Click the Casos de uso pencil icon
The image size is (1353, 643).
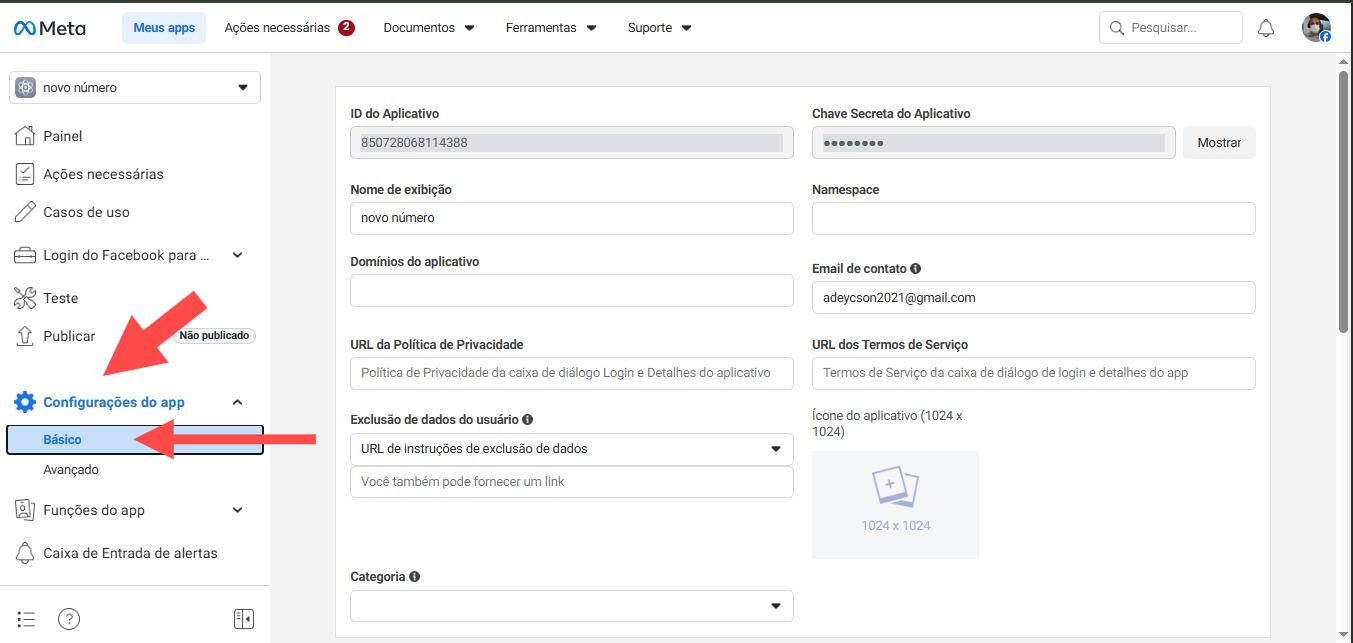(x=25, y=212)
